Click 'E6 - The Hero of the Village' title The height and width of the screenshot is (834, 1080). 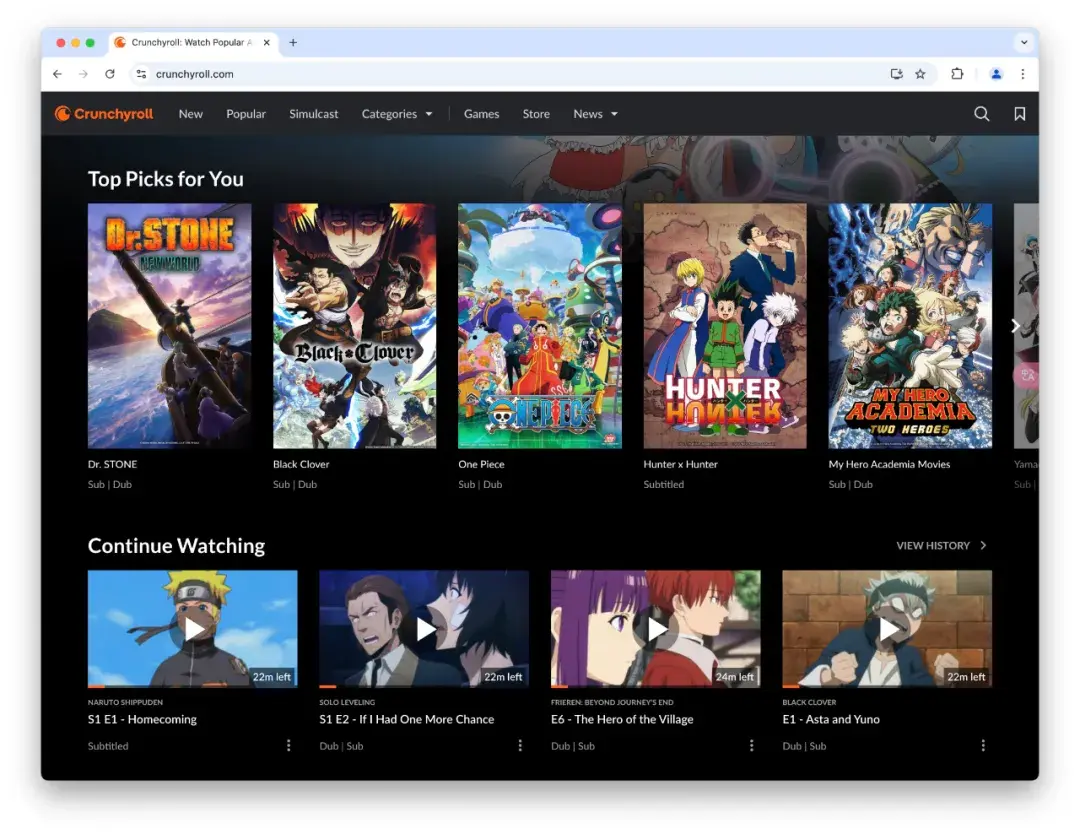(622, 719)
